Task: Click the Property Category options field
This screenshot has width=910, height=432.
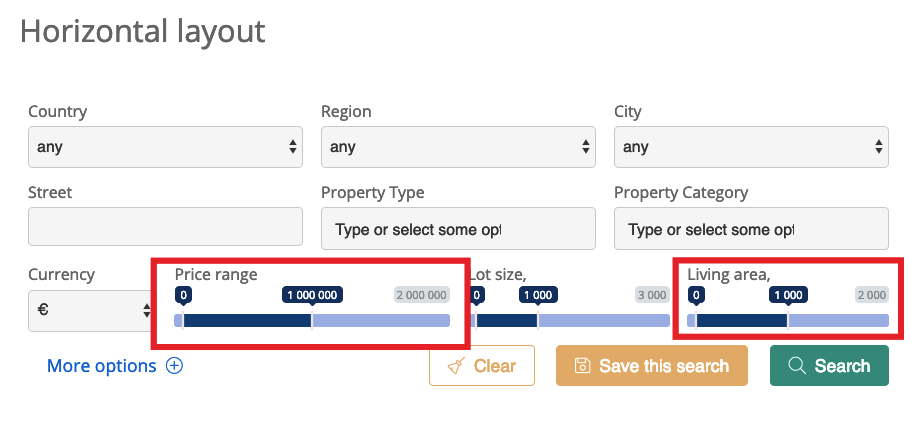Action: (750, 229)
